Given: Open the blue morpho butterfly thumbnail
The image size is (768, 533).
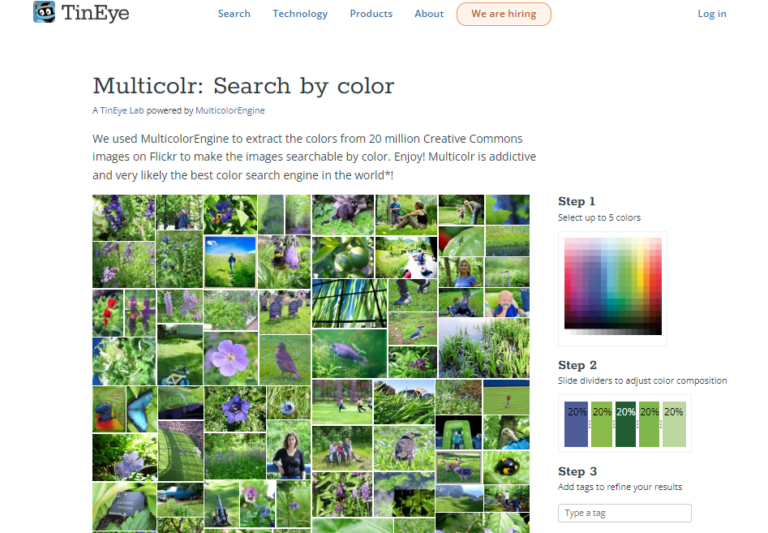Looking at the screenshot, I should click(142, 409).
